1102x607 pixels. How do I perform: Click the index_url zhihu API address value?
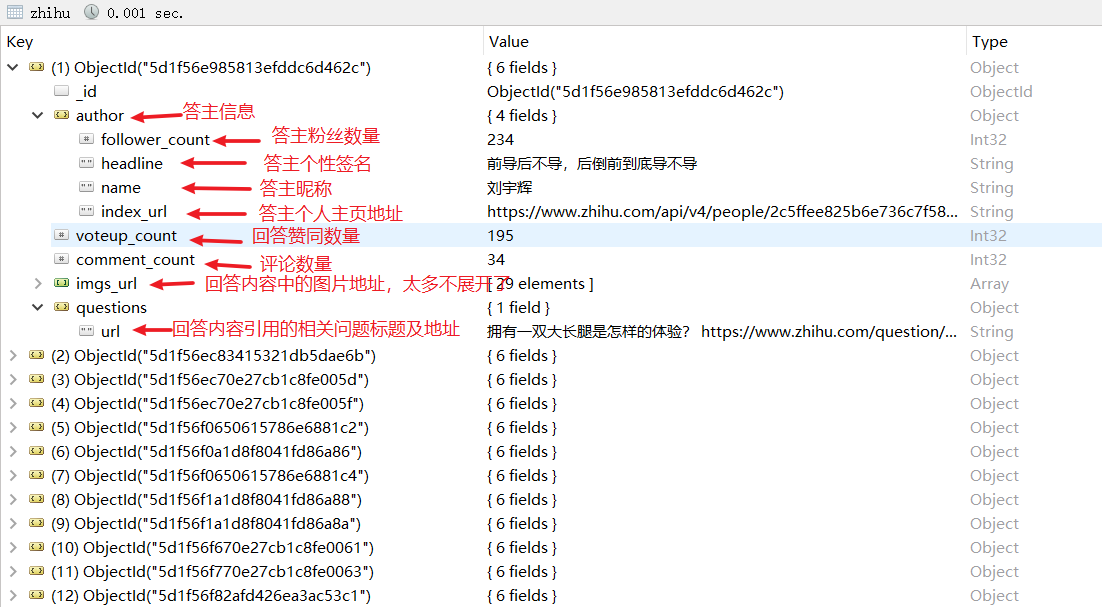722,211
